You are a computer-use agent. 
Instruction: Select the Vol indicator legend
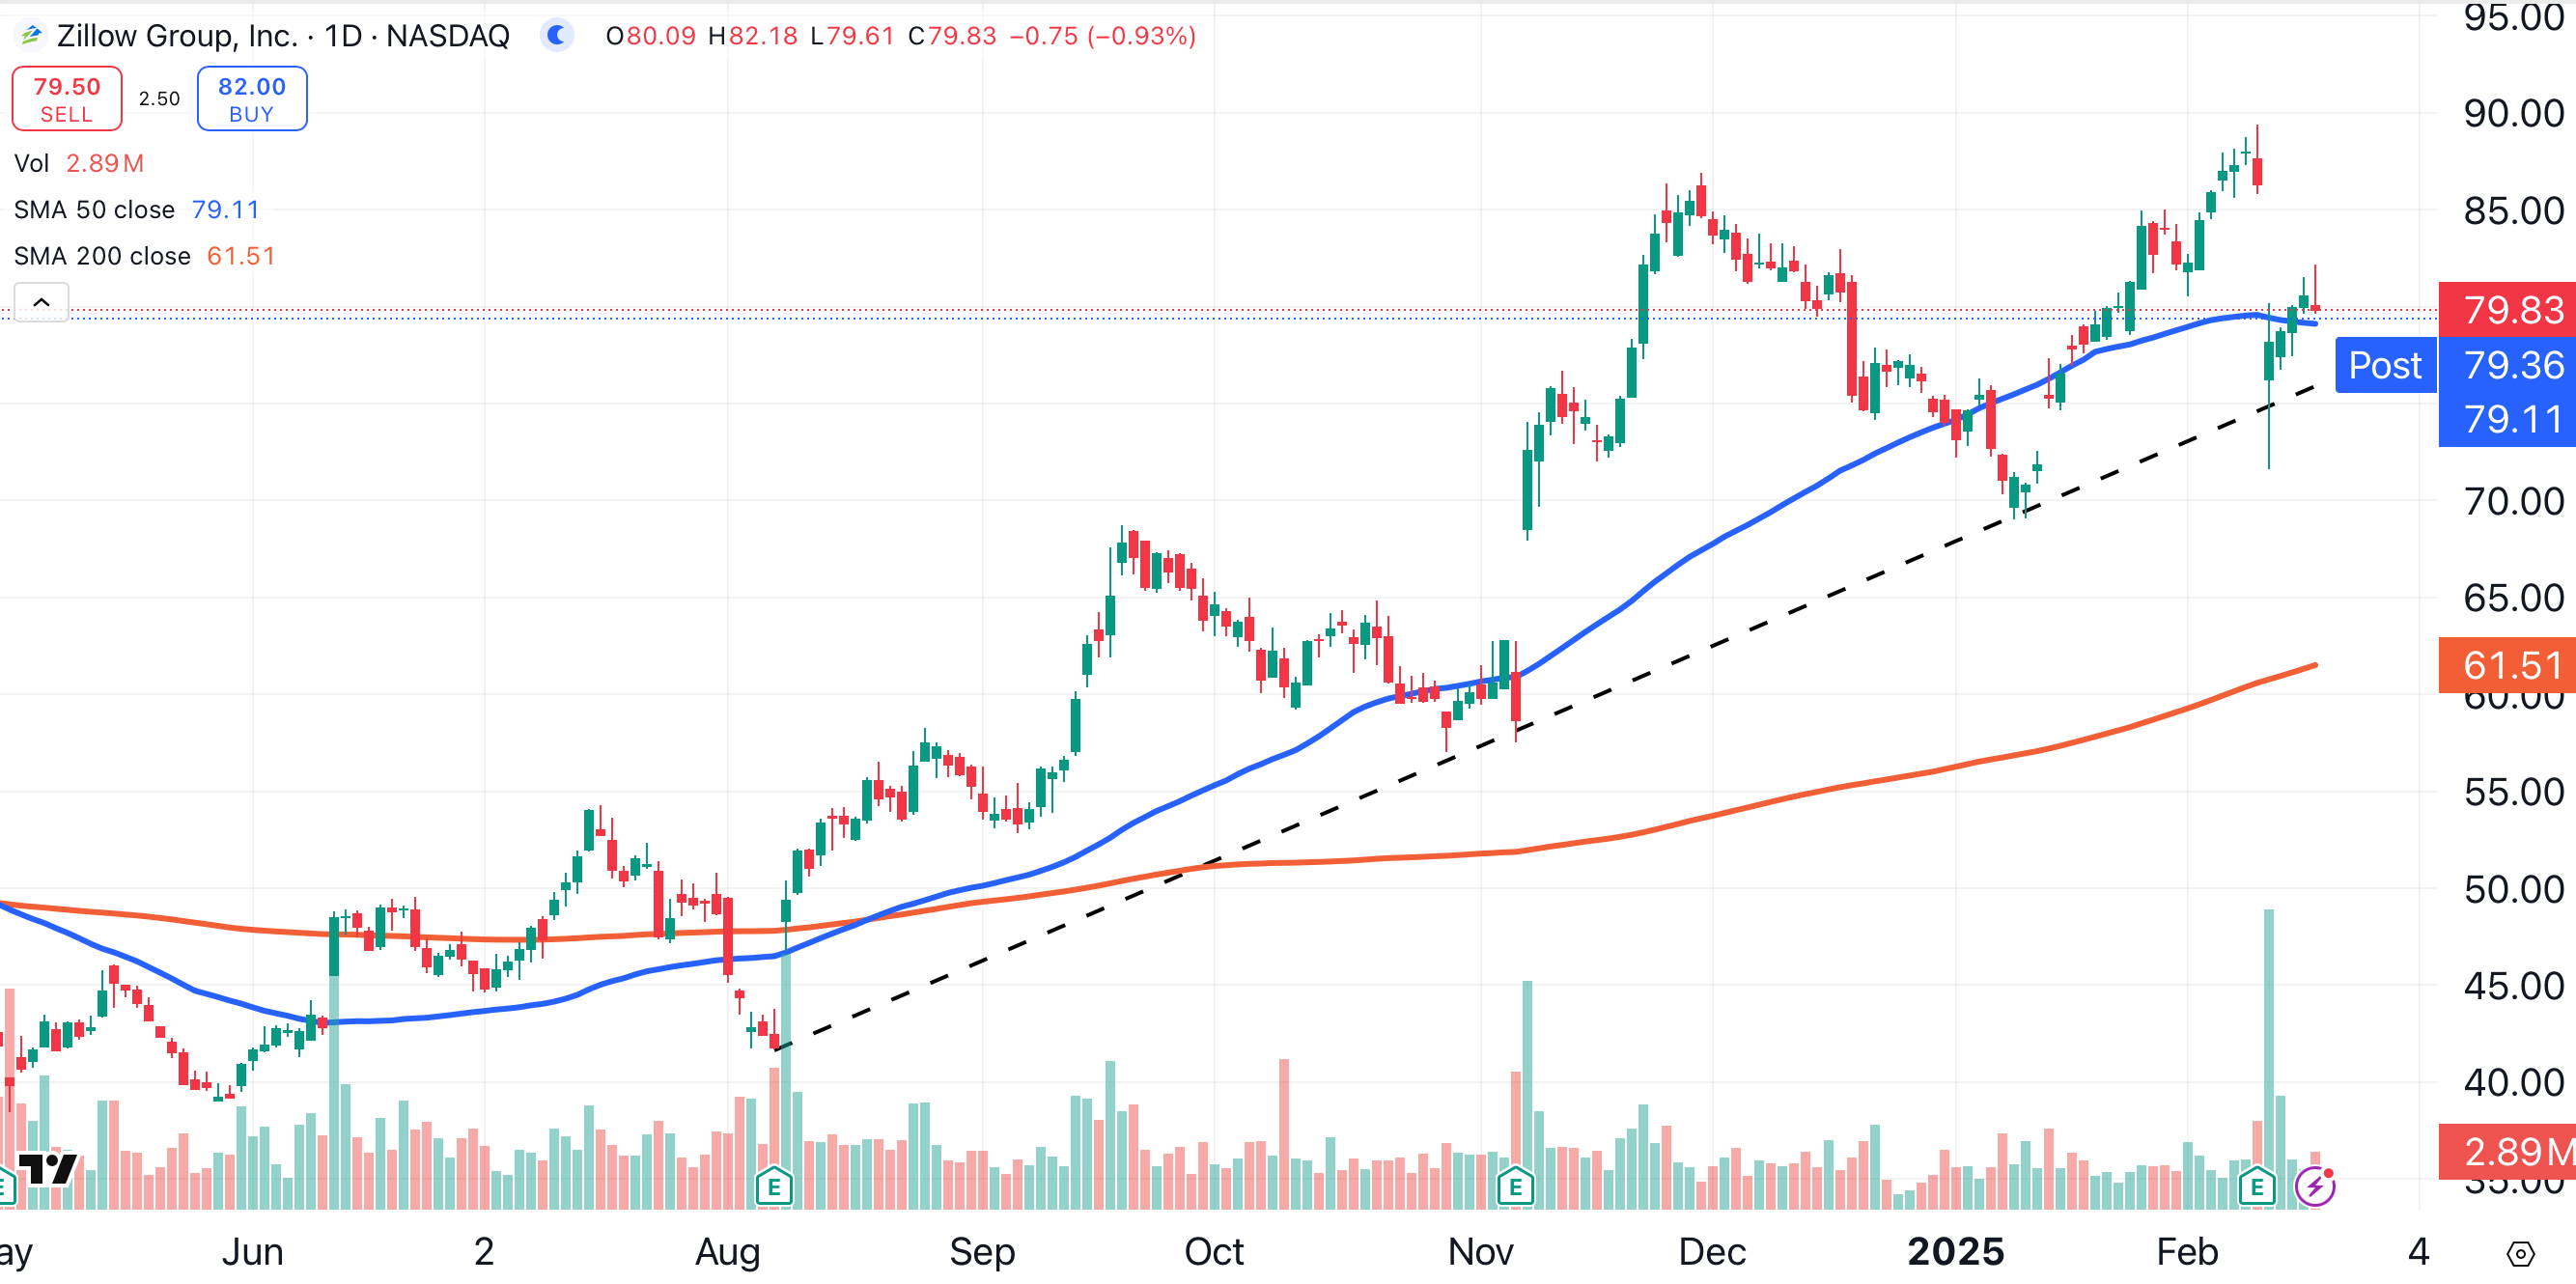tap(32, 163)
